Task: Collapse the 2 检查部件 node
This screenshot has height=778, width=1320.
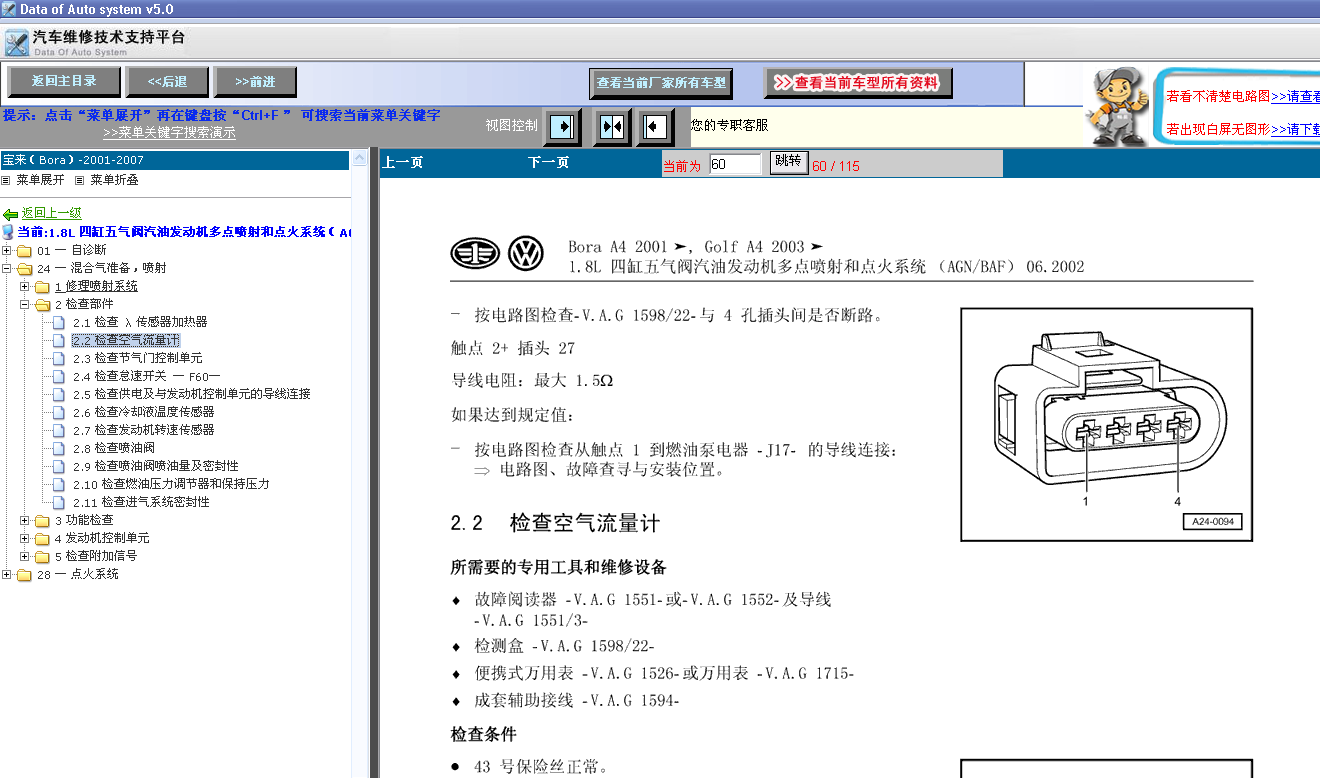Action: [x=25, y=304]
